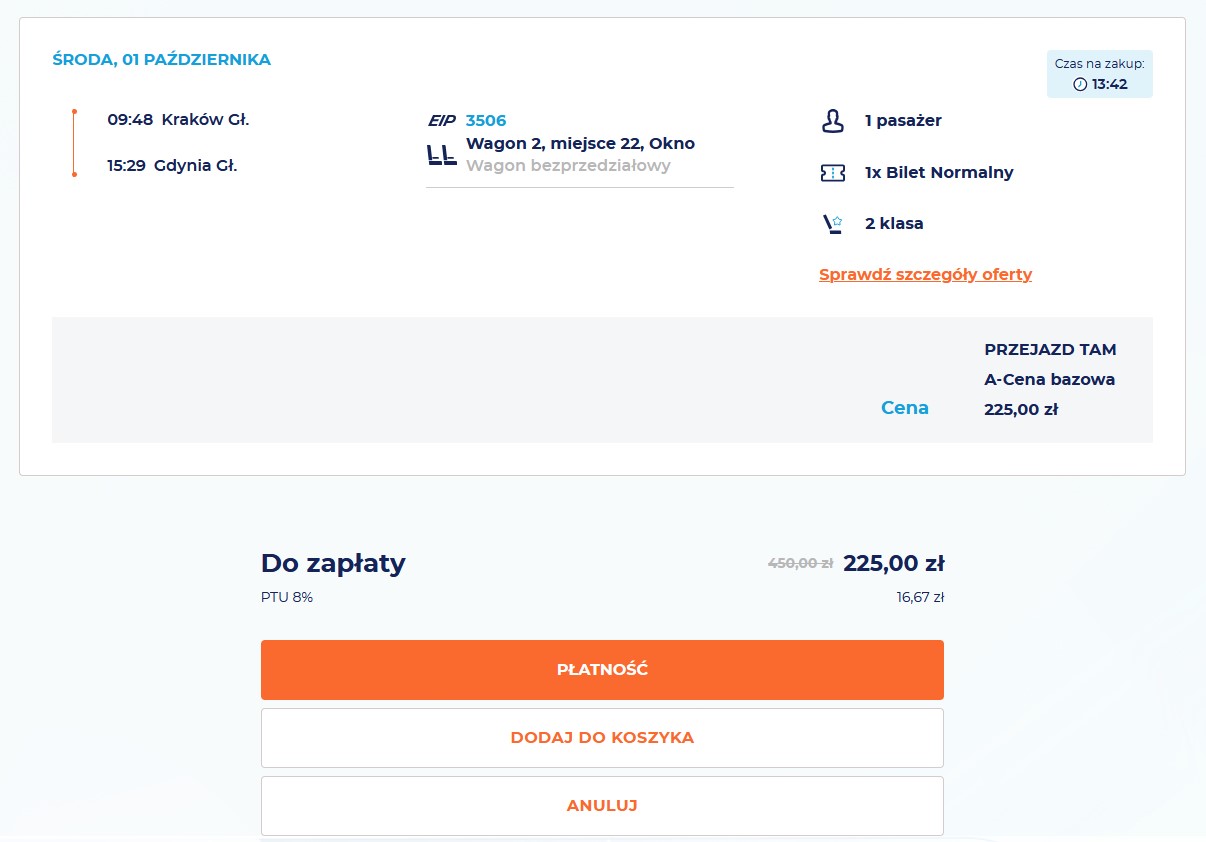Click the clock icon in purchase timer
The width and height of the screenshot is (1206, 842).
pyautogui.click(x=1080, y=84)
